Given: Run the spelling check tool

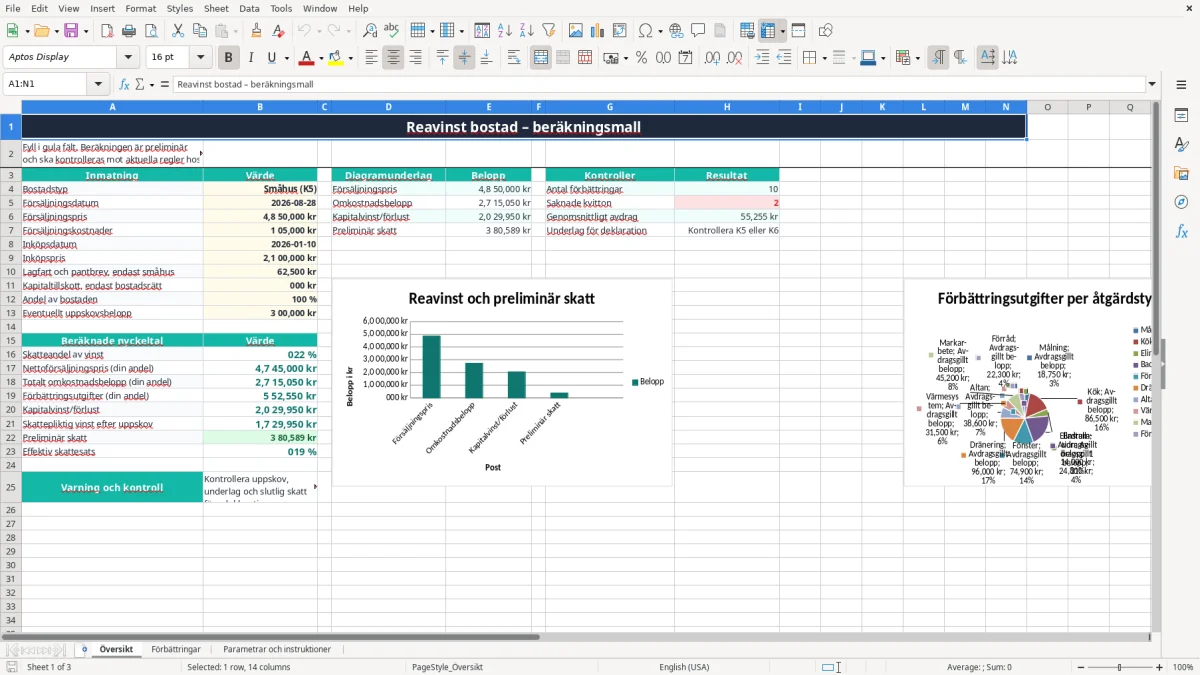Looking at the screenshot, I should click(392, 31).
